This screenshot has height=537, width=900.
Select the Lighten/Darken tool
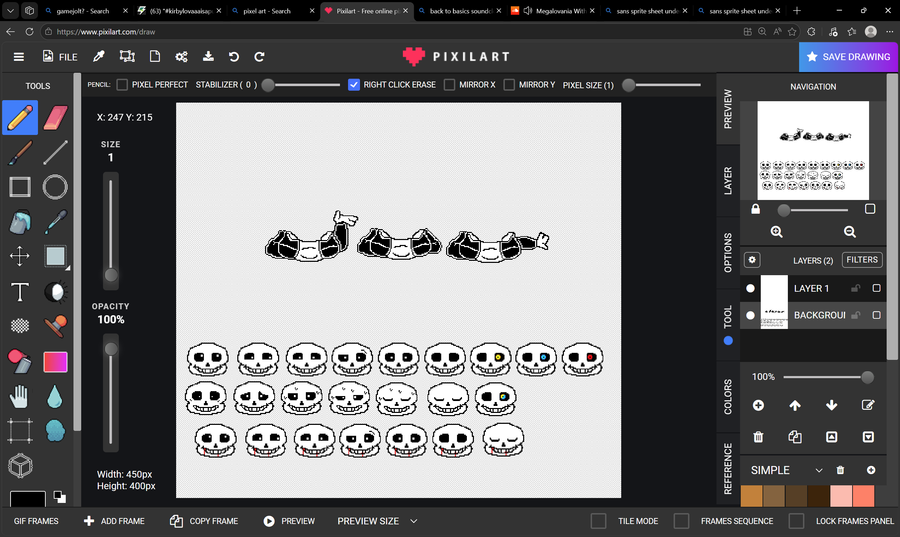click(x=55, y=291)
